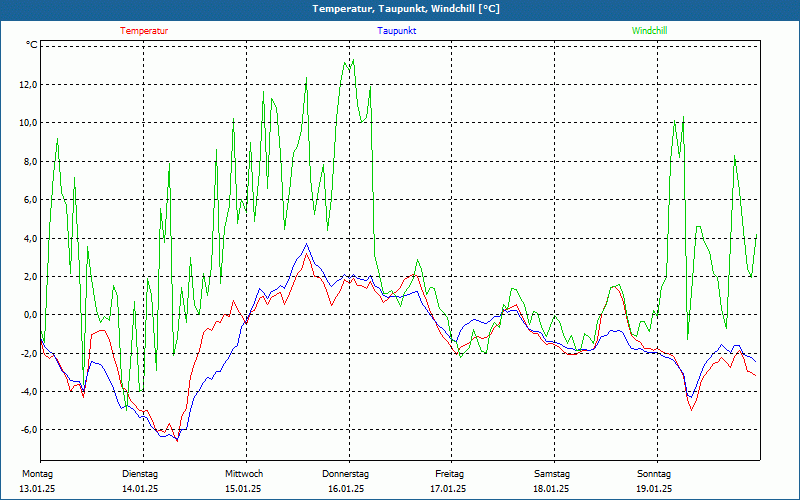Screen dimensions: 800x500
Task: Click the '15.01.25' date label
Action: click(243, 489)
